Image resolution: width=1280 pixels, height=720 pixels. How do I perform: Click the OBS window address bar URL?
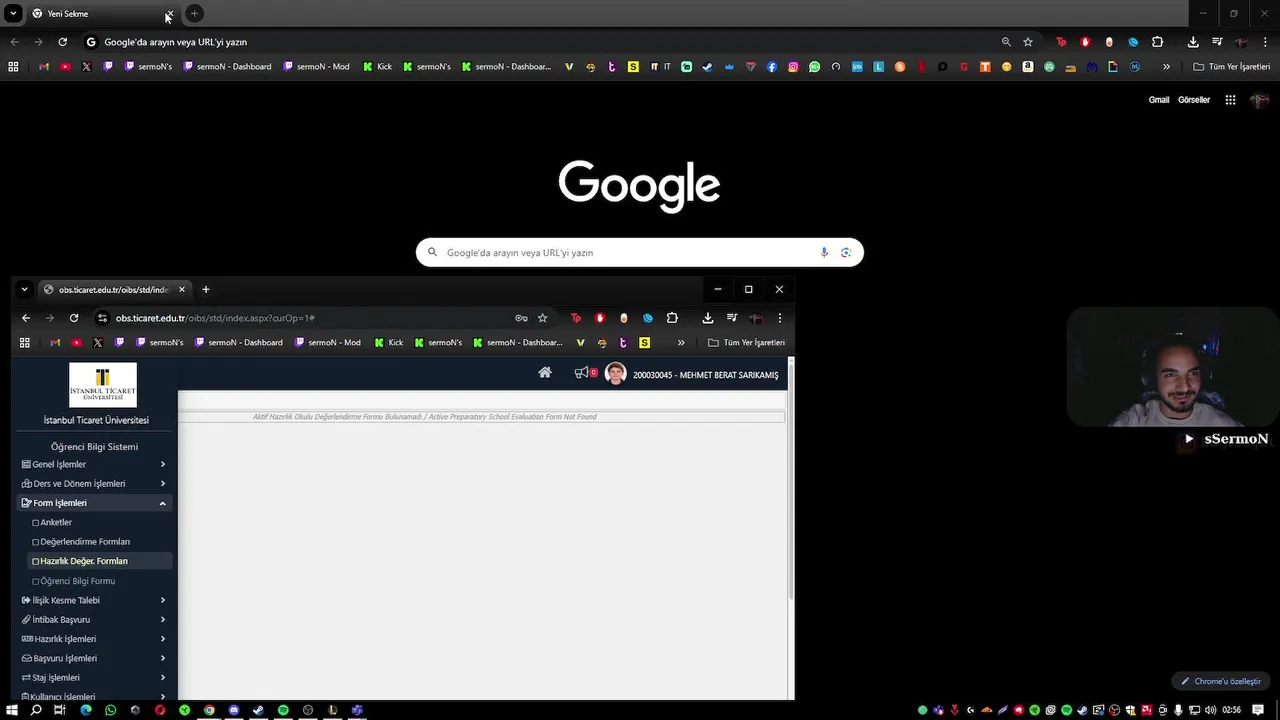(x=215, y=318)
